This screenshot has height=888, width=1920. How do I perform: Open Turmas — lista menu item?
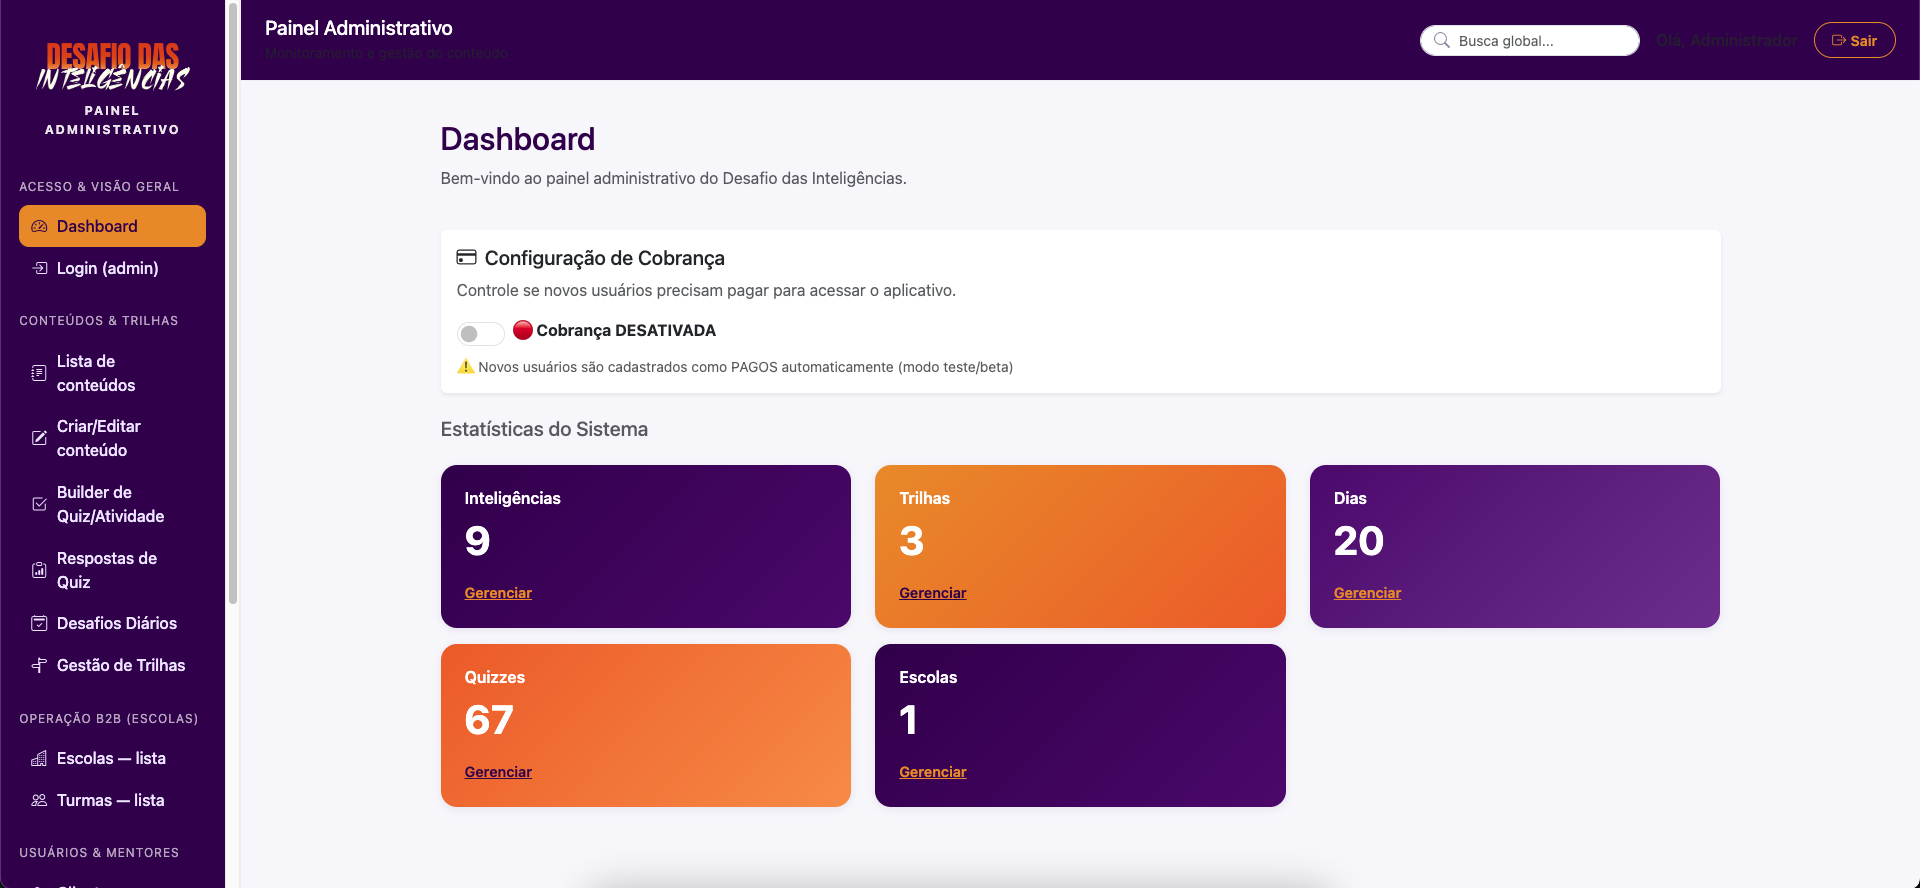(x=110, y=801)
